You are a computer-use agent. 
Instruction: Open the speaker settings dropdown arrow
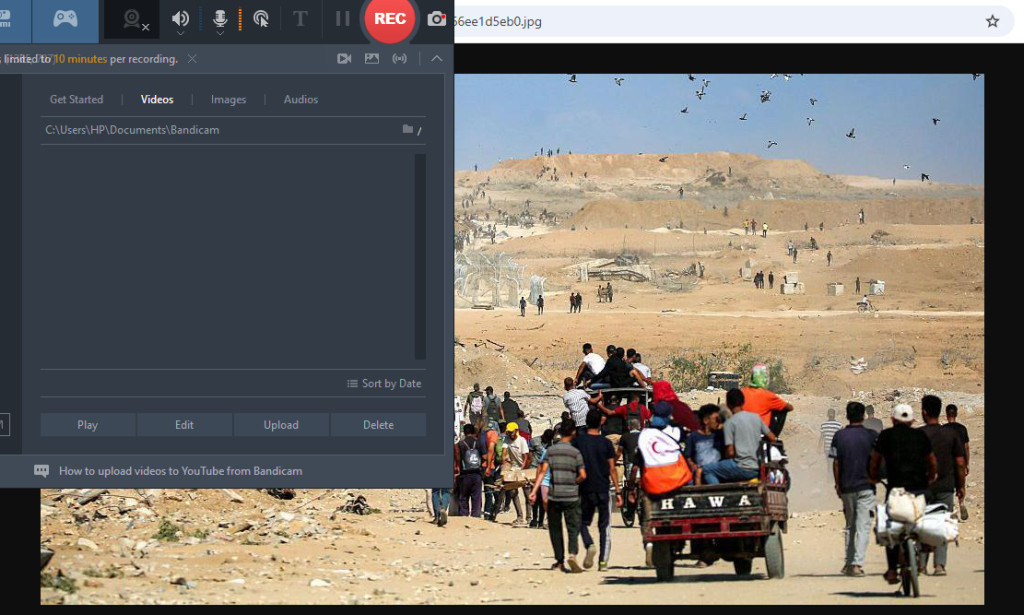(x=180, y=33)
